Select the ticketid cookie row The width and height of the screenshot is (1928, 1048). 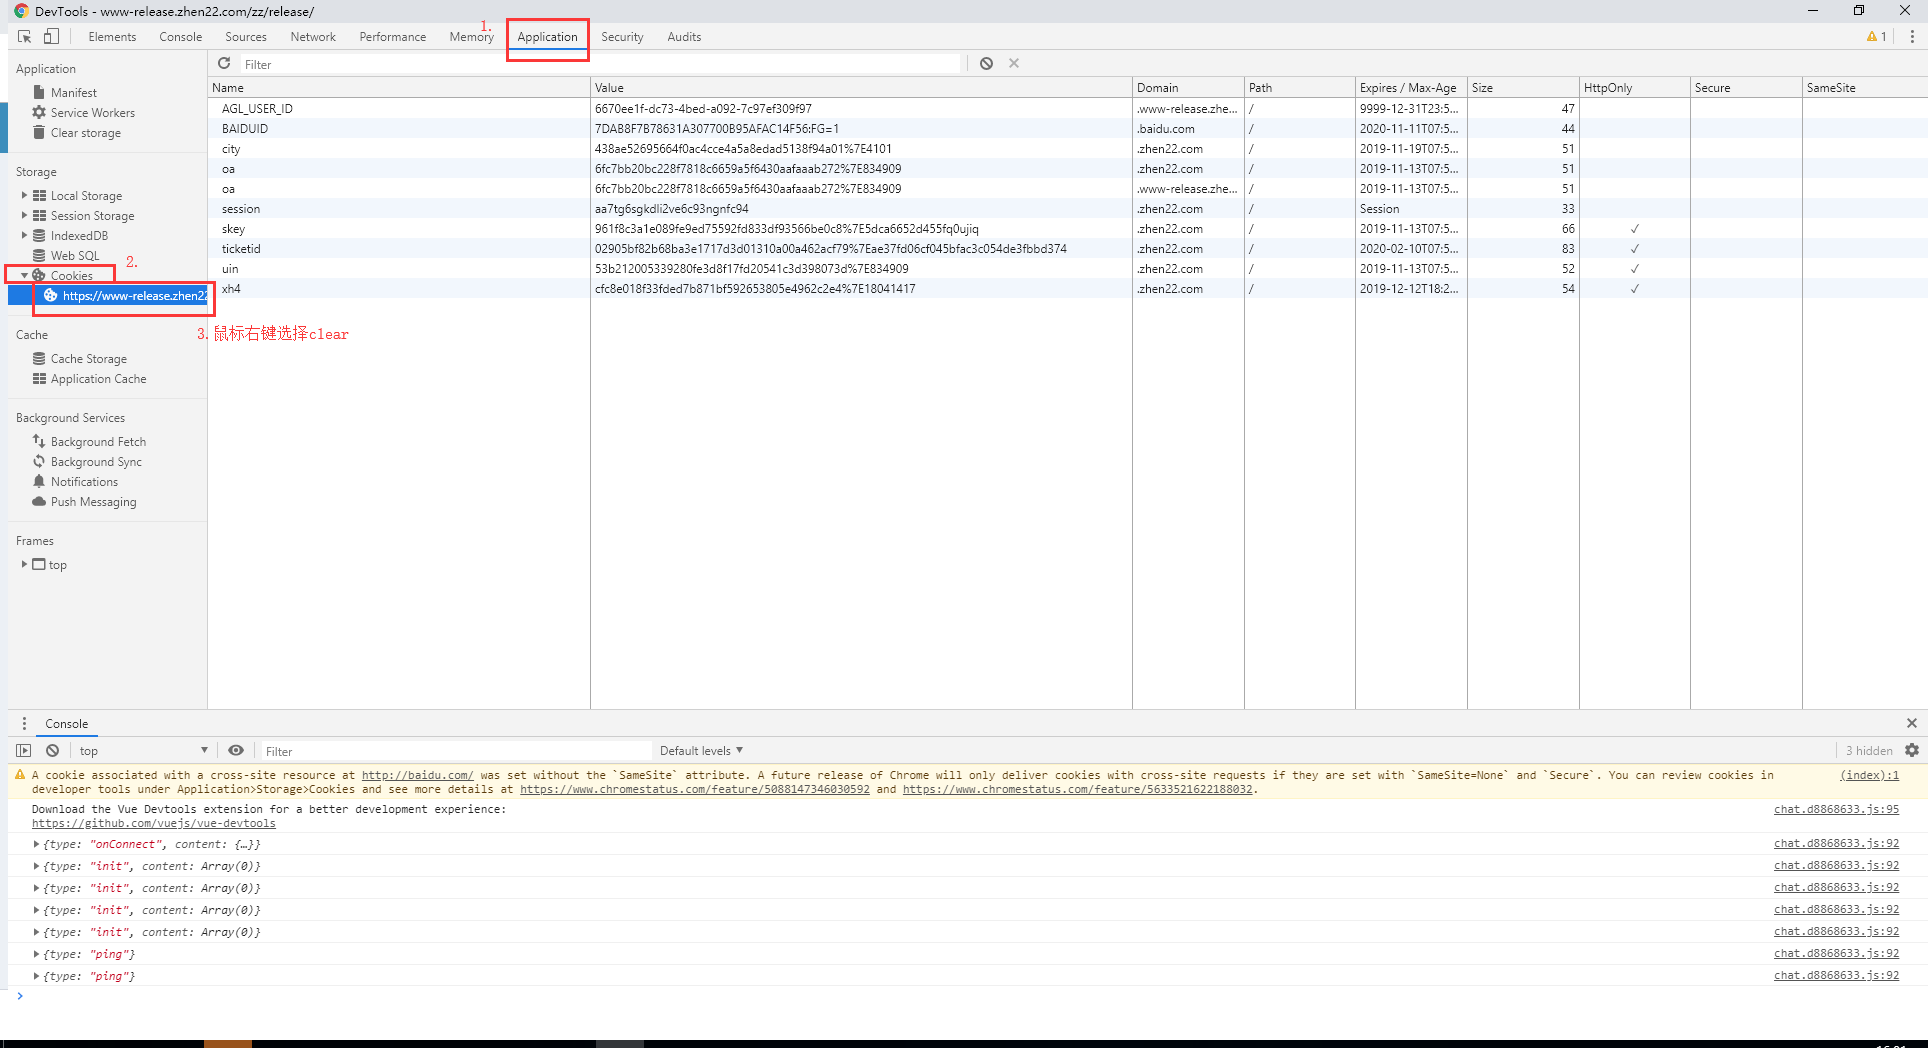(1067, 248)
